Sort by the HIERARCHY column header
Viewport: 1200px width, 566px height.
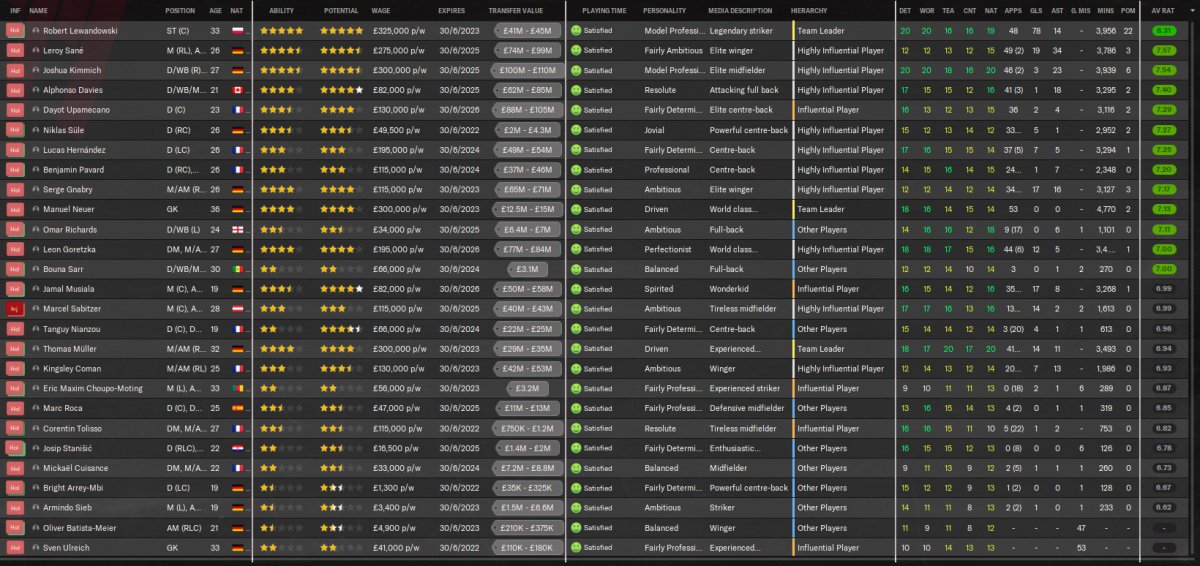coord(808,10)
